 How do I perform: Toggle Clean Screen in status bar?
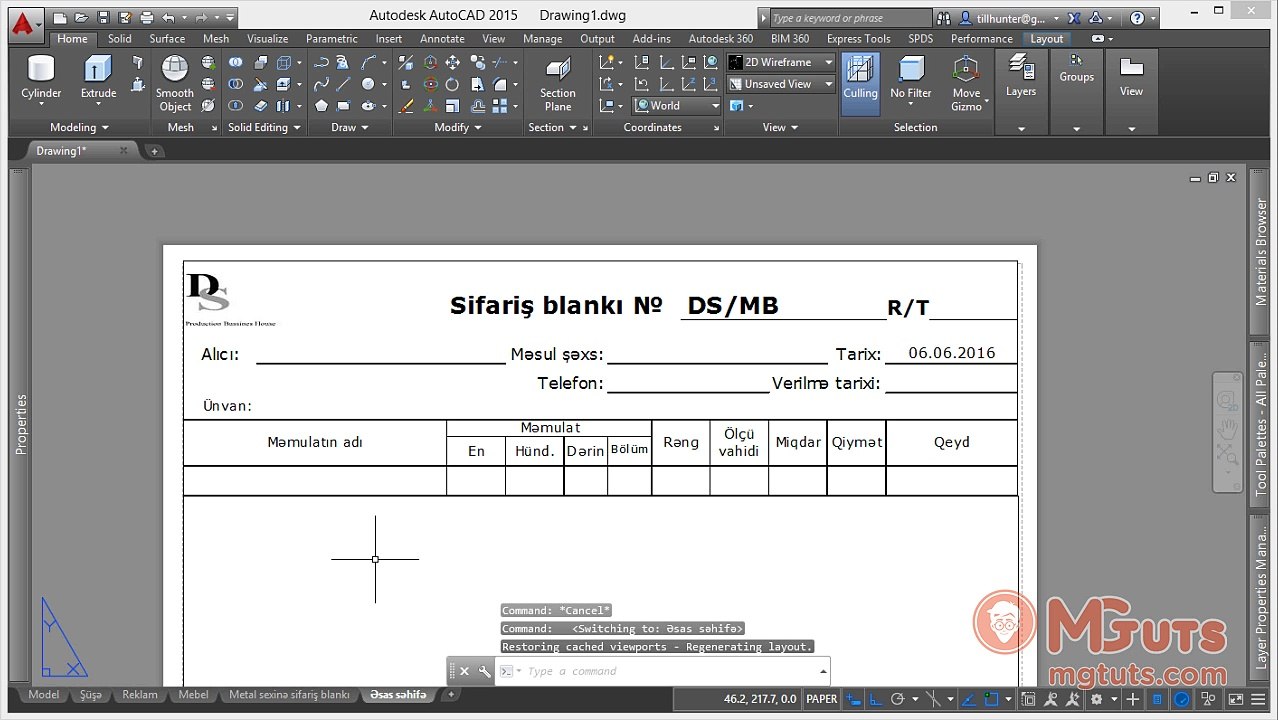click(1235, 699)
